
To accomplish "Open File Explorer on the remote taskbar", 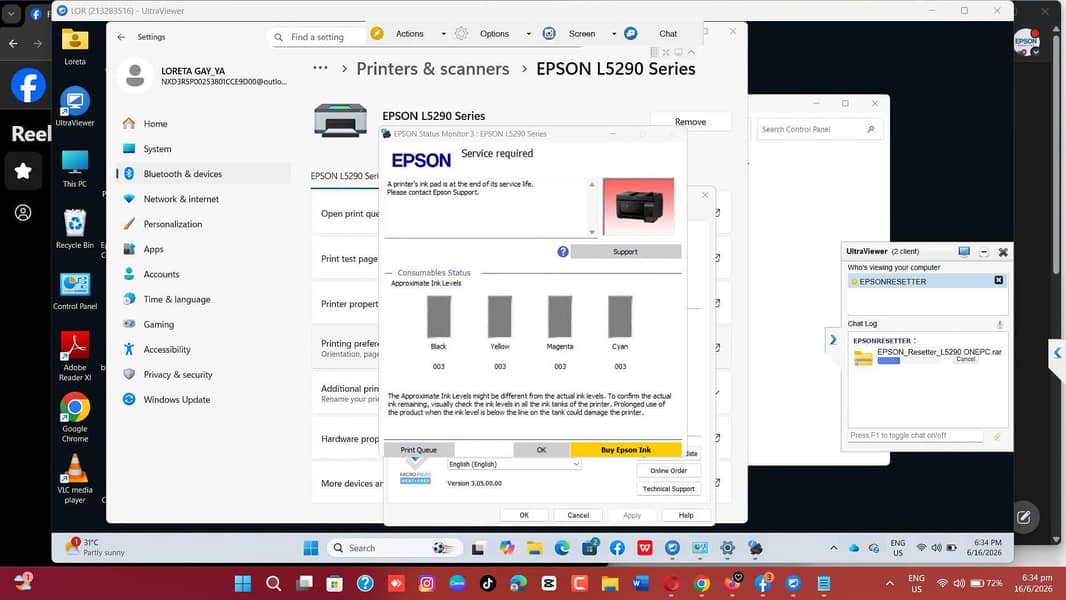I will [534, 548].
